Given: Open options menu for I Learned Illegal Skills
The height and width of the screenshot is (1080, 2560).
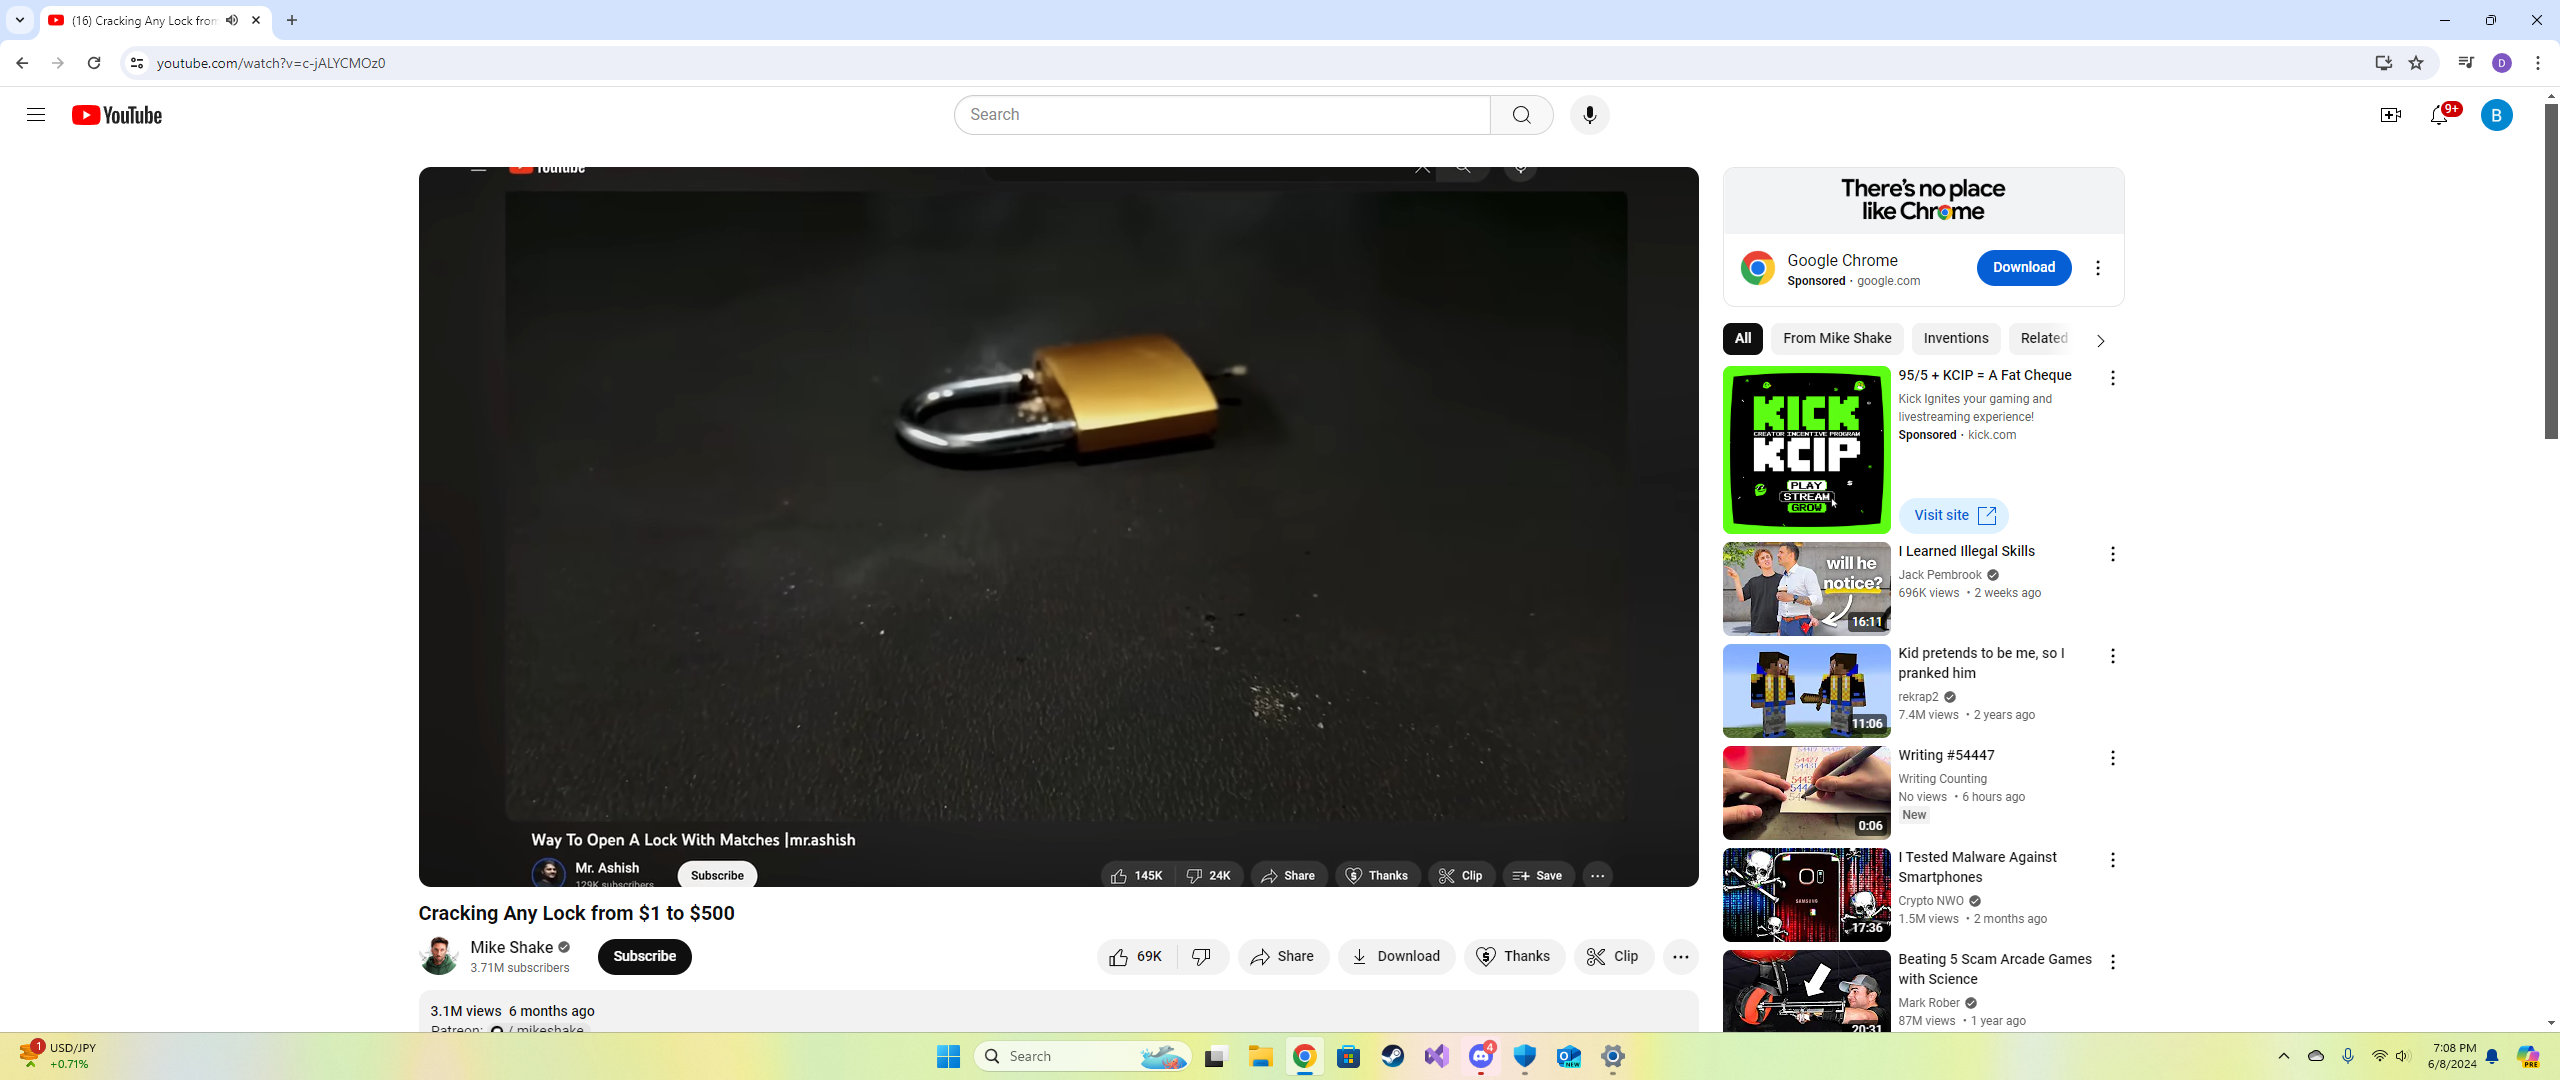Looking at the screenshot, I should tap(2112, 554).
